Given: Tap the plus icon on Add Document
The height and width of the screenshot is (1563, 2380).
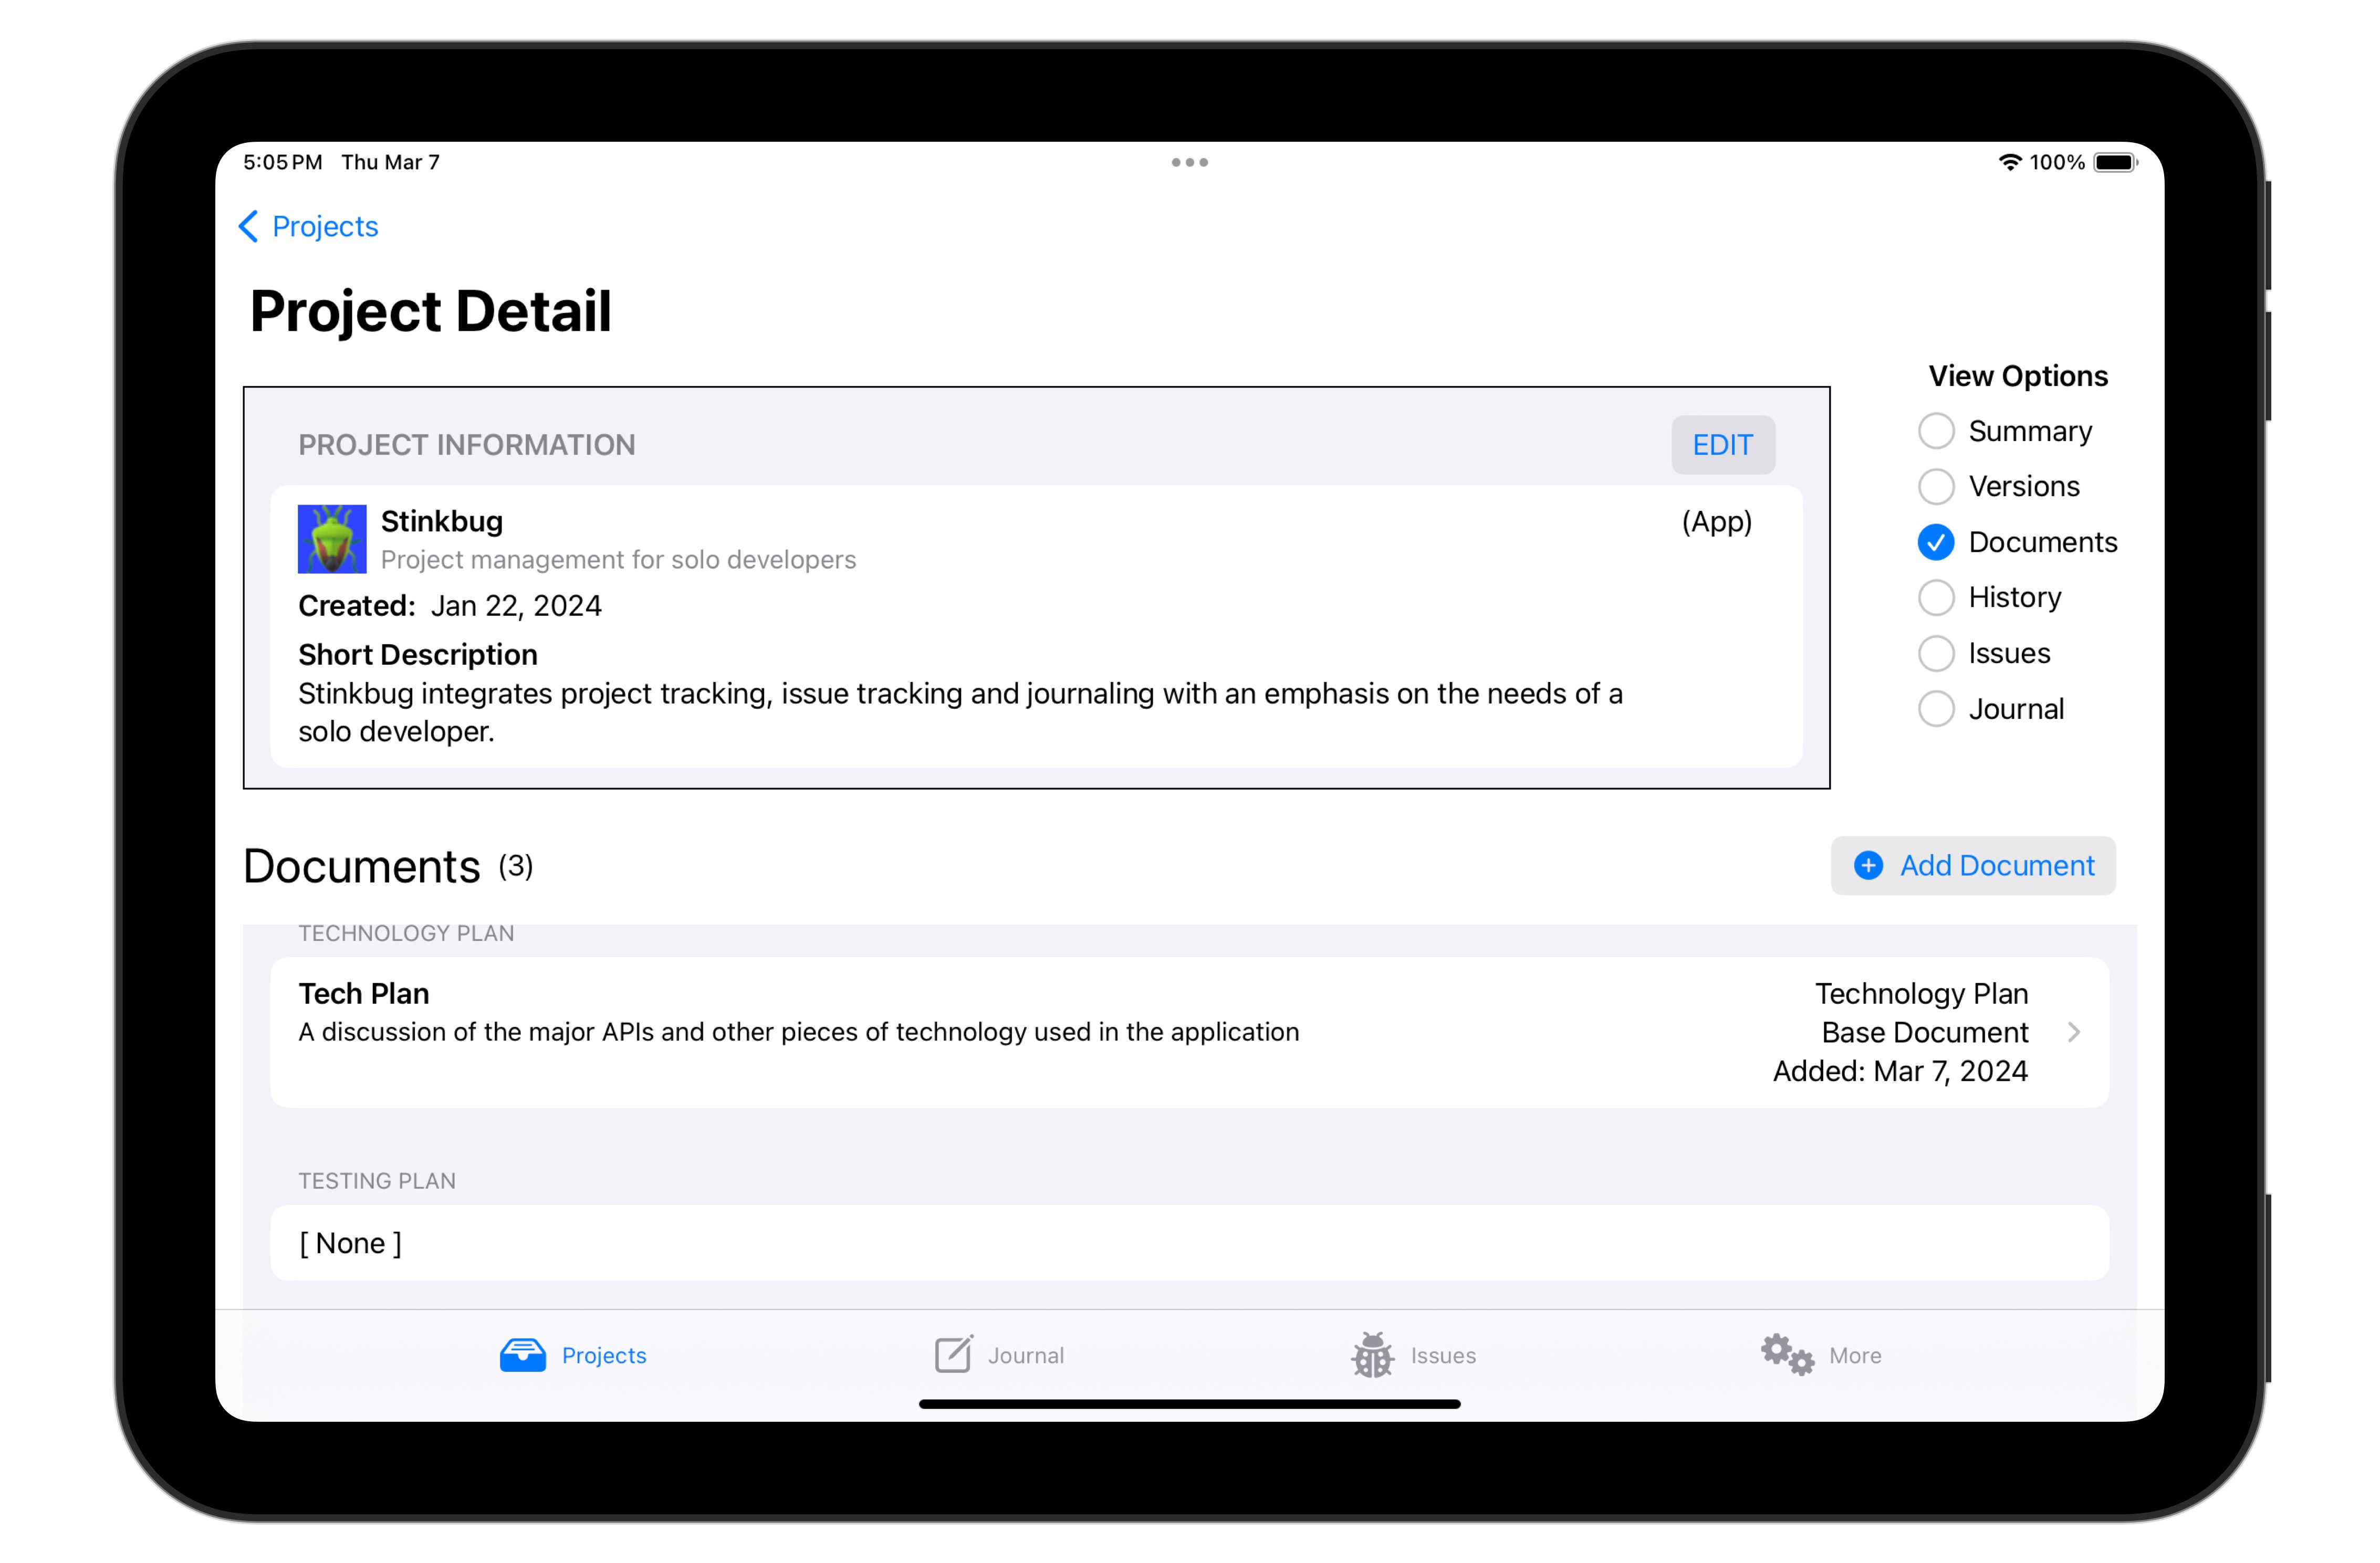Looking at the screenshot, I should [1868, 866].
